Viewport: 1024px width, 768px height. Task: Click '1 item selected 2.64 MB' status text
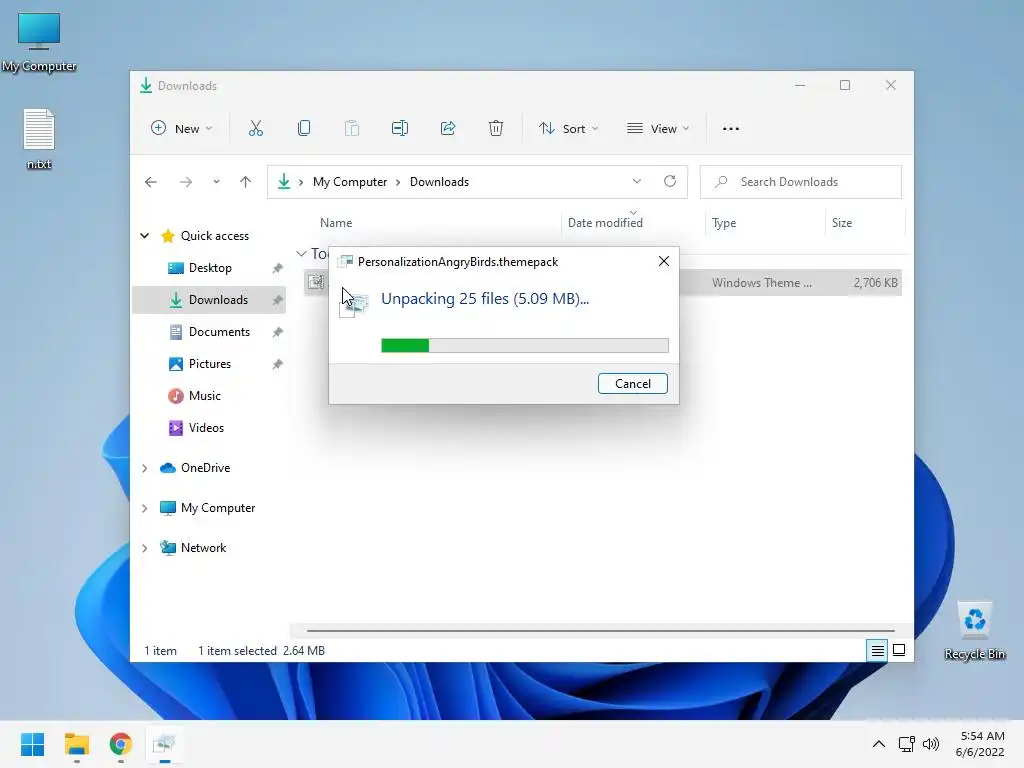[x=261, y=650]
